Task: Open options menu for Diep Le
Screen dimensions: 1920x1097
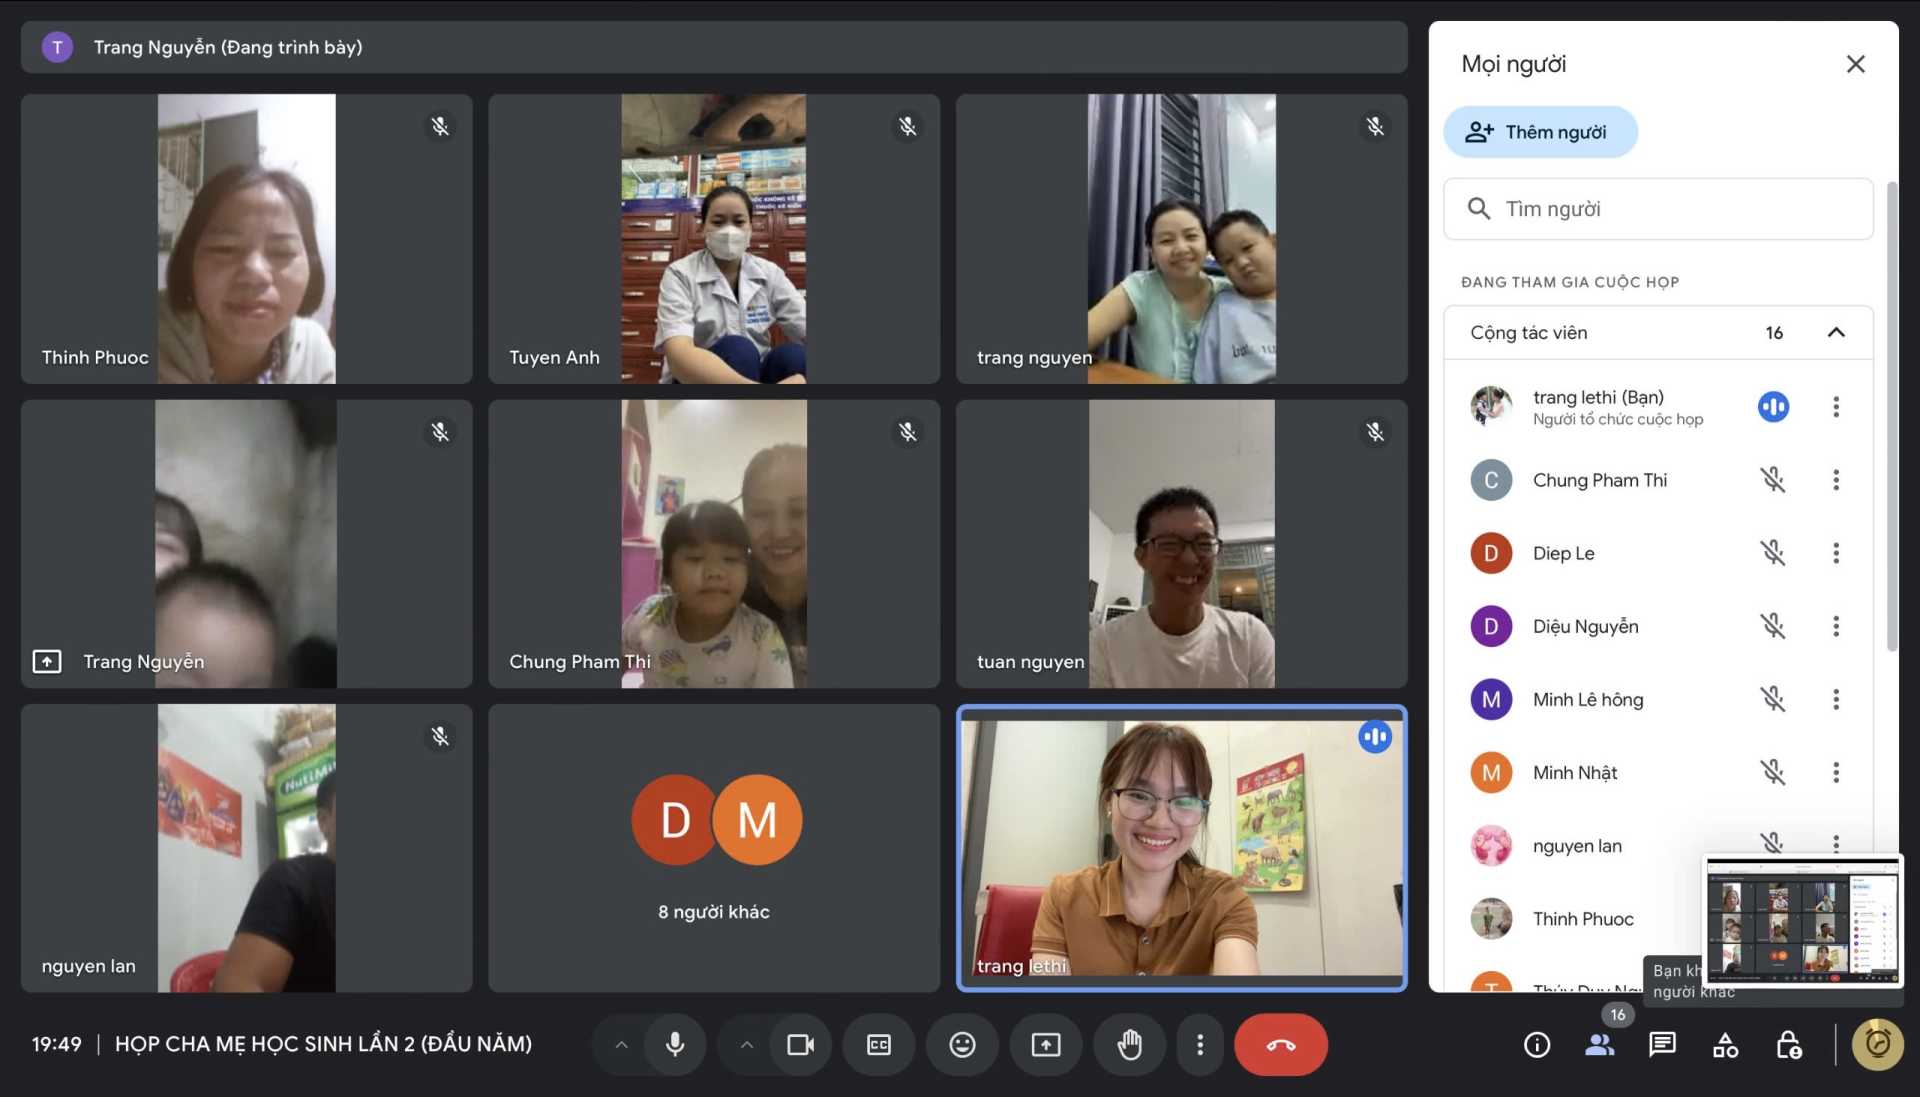Action: pyautogui.click(x=1835, y=553)
